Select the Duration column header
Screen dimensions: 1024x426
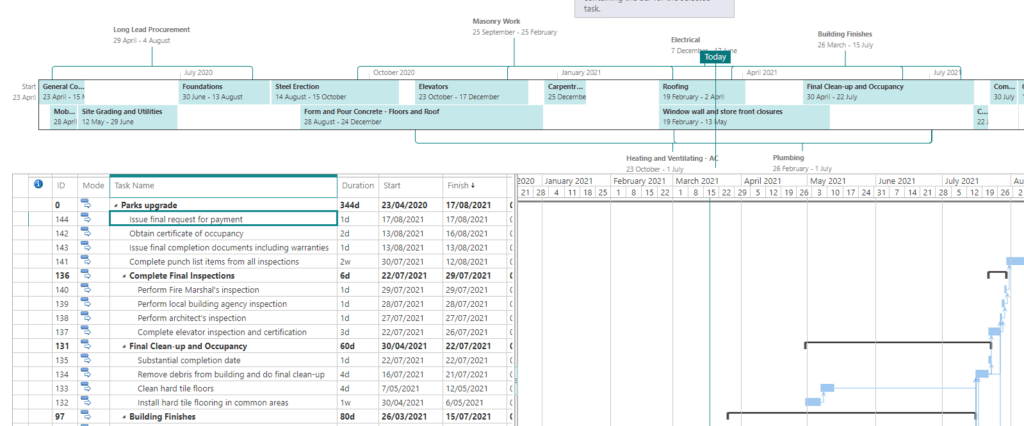pyautogui.click(x=357, y=185)
